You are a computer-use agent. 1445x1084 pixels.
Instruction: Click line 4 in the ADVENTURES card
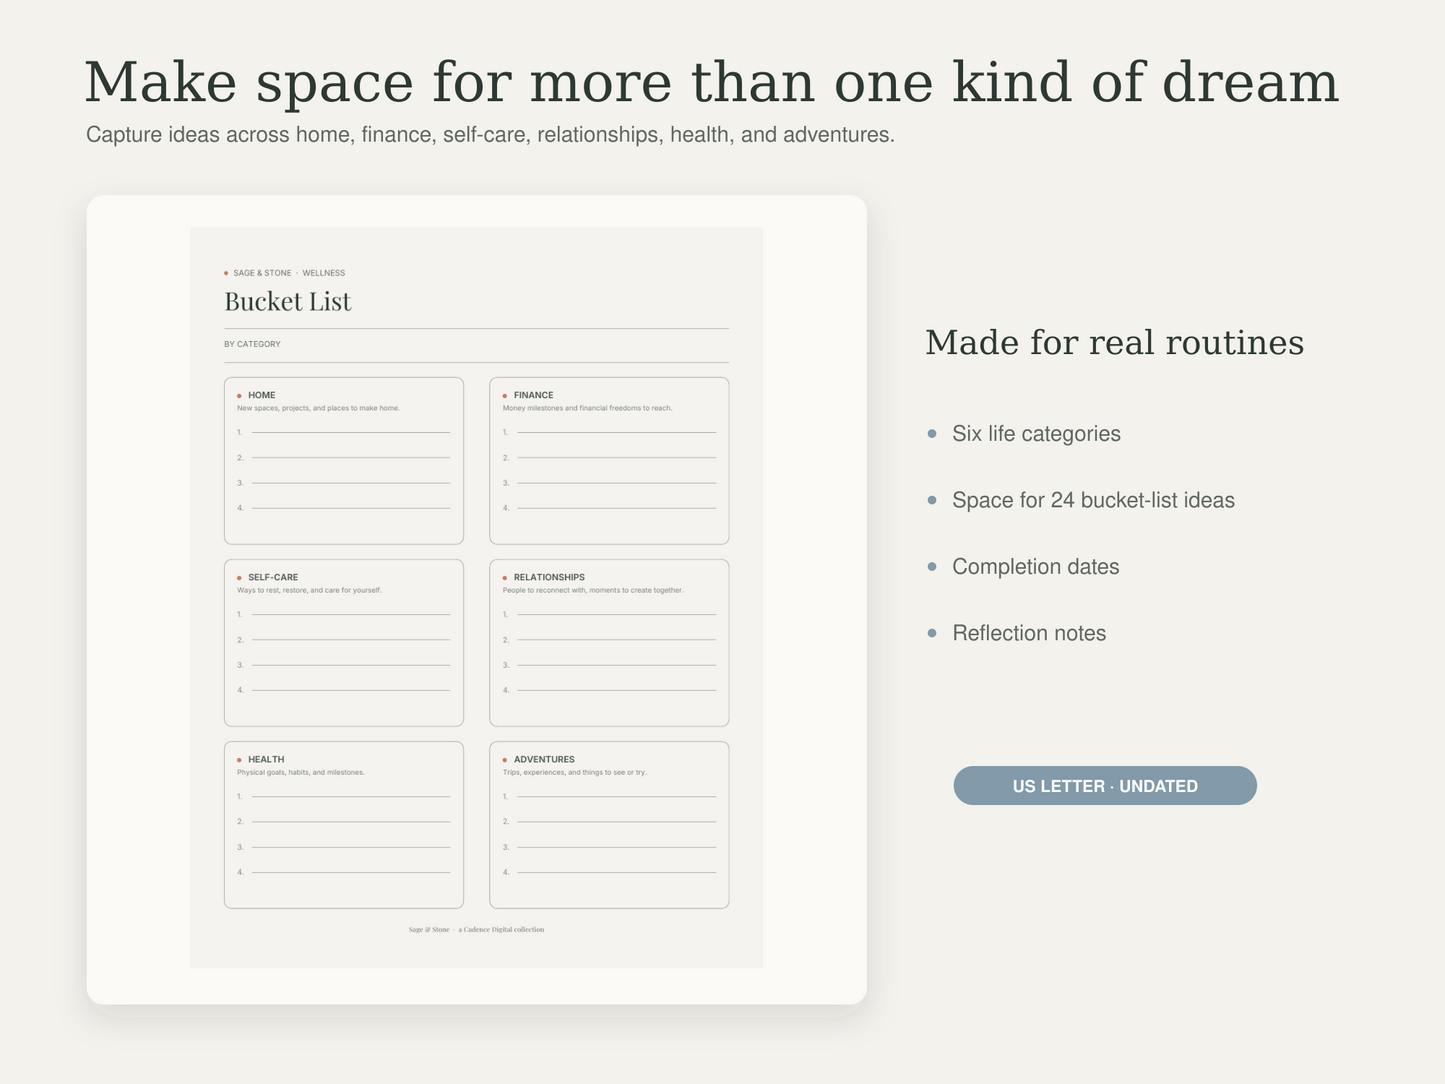point(609,872)
